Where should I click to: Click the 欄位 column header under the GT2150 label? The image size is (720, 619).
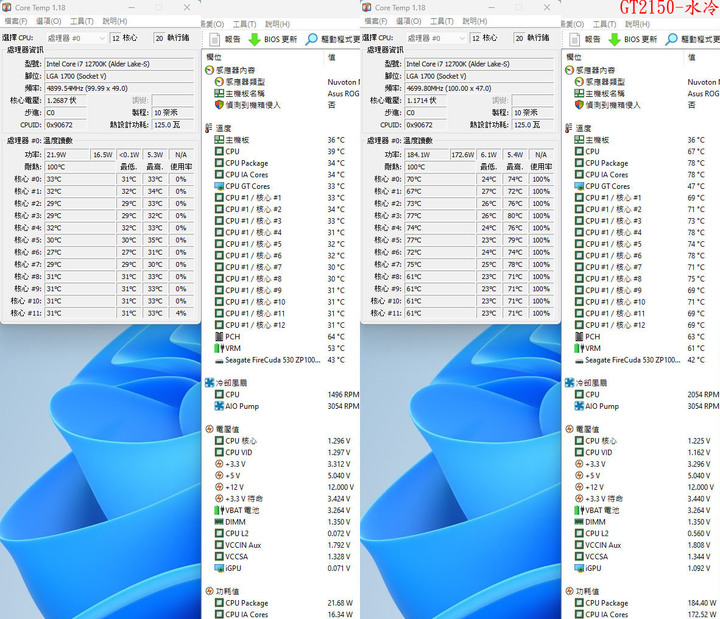(574, 57)
